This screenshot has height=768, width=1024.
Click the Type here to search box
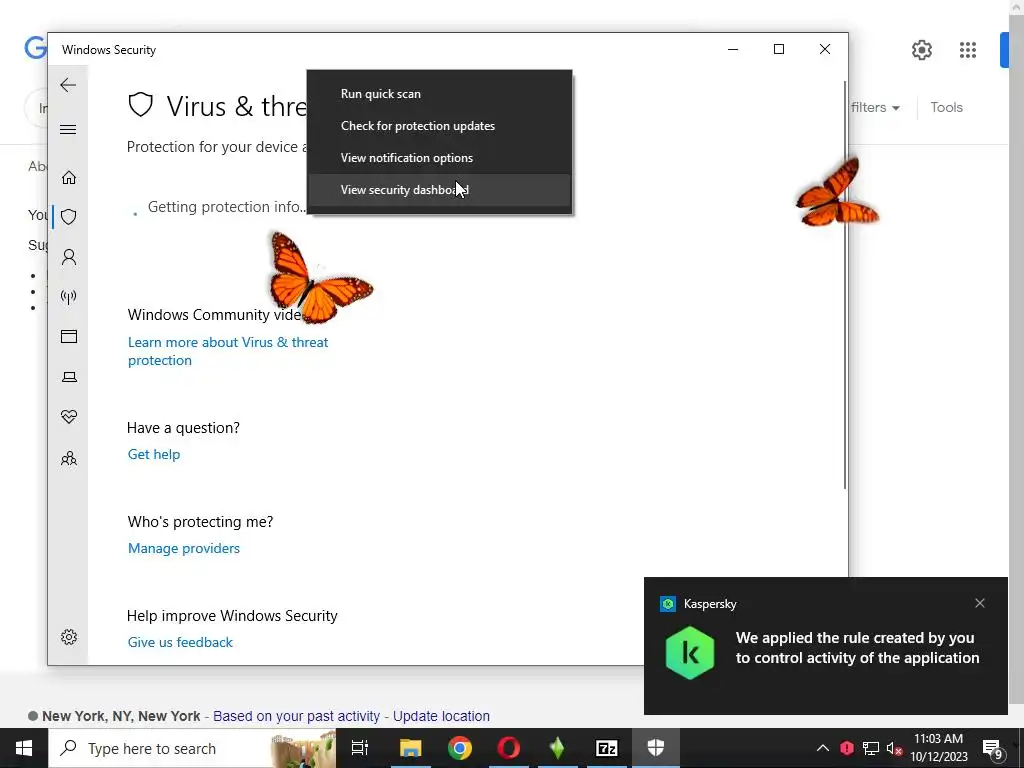[192, 748]
